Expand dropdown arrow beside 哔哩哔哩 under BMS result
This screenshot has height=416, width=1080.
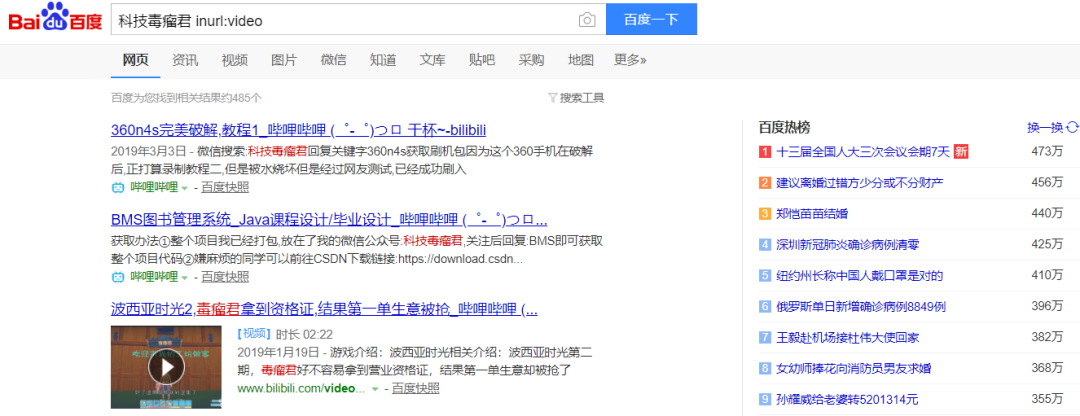coord(184,278)
